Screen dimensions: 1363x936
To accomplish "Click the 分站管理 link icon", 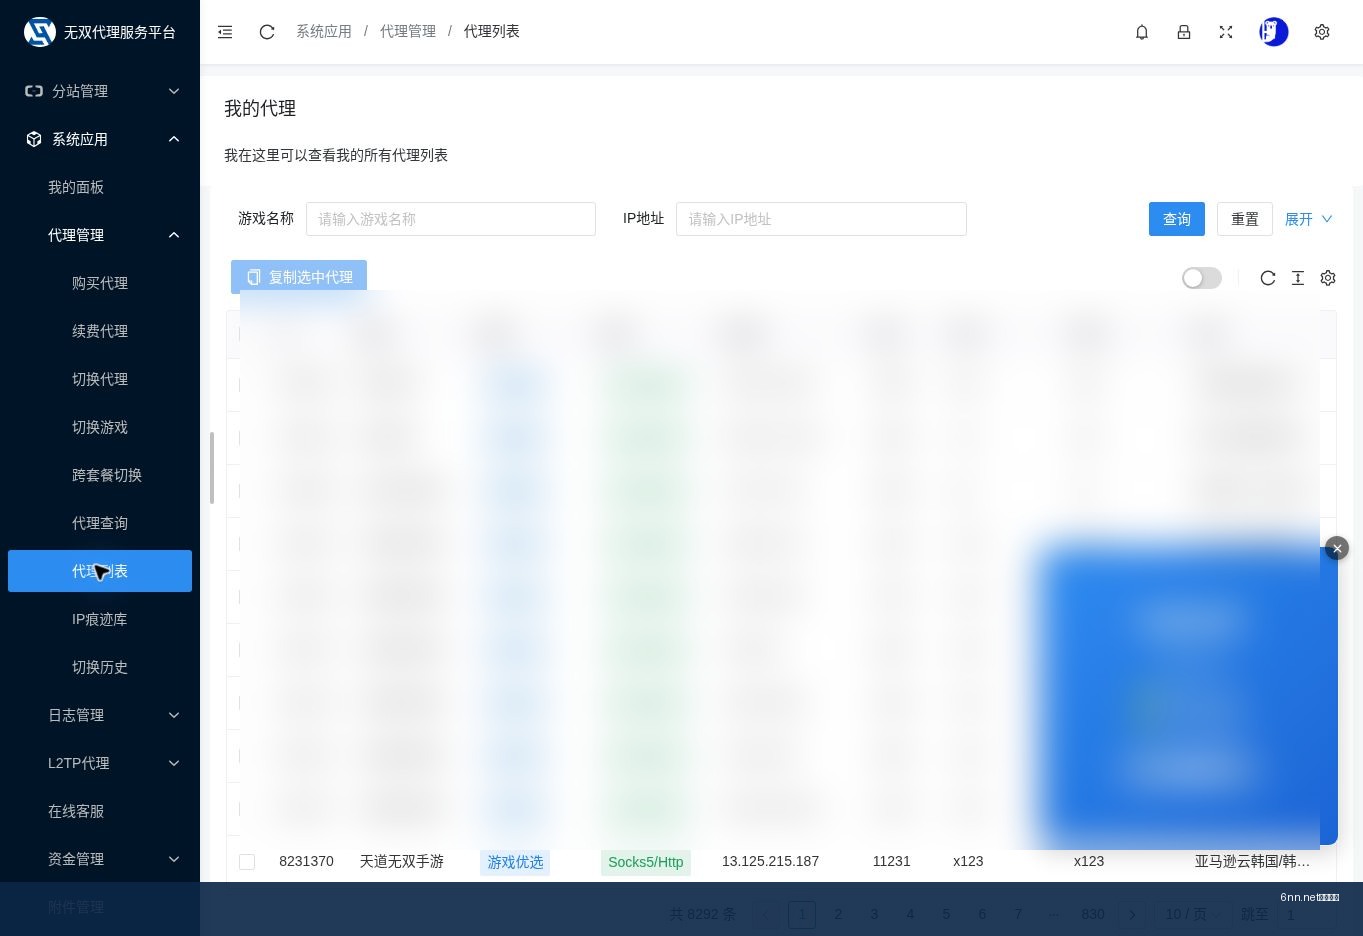I will 34,91.
